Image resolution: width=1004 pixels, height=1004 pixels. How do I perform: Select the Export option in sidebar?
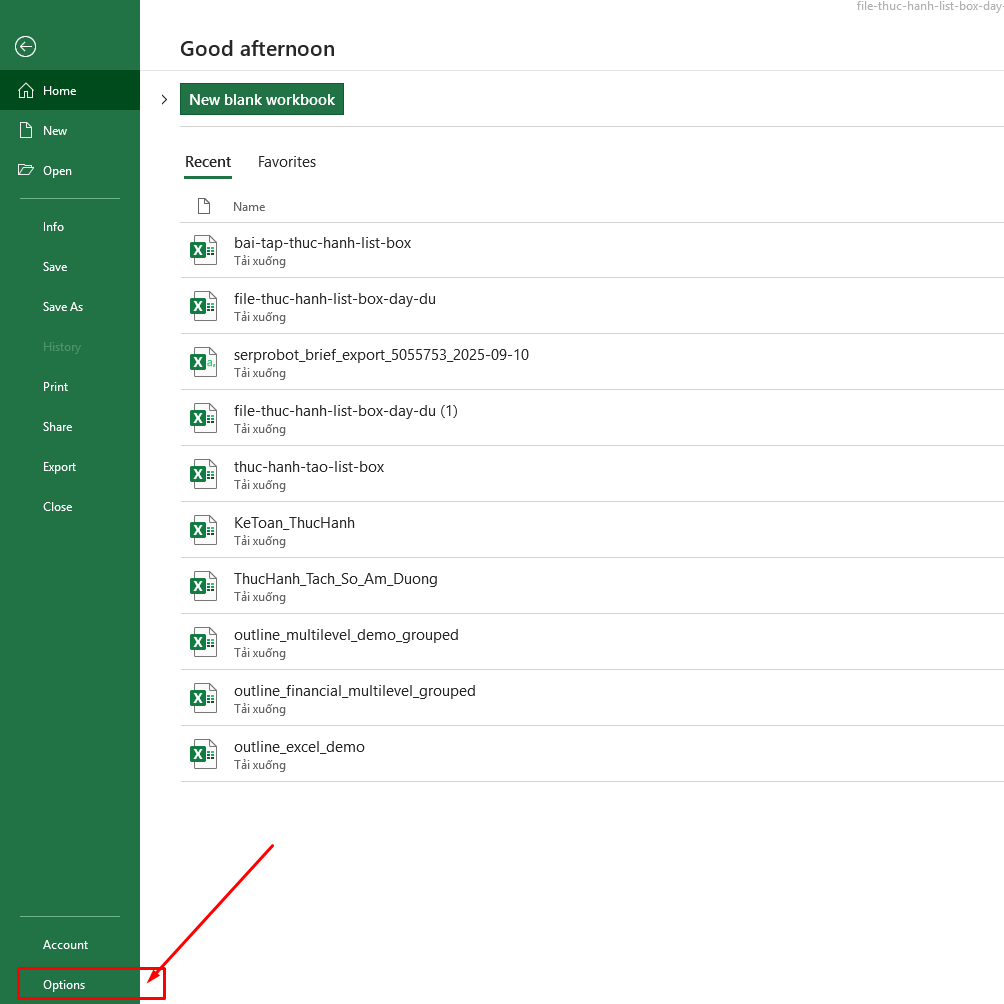[x=59, y=466]
